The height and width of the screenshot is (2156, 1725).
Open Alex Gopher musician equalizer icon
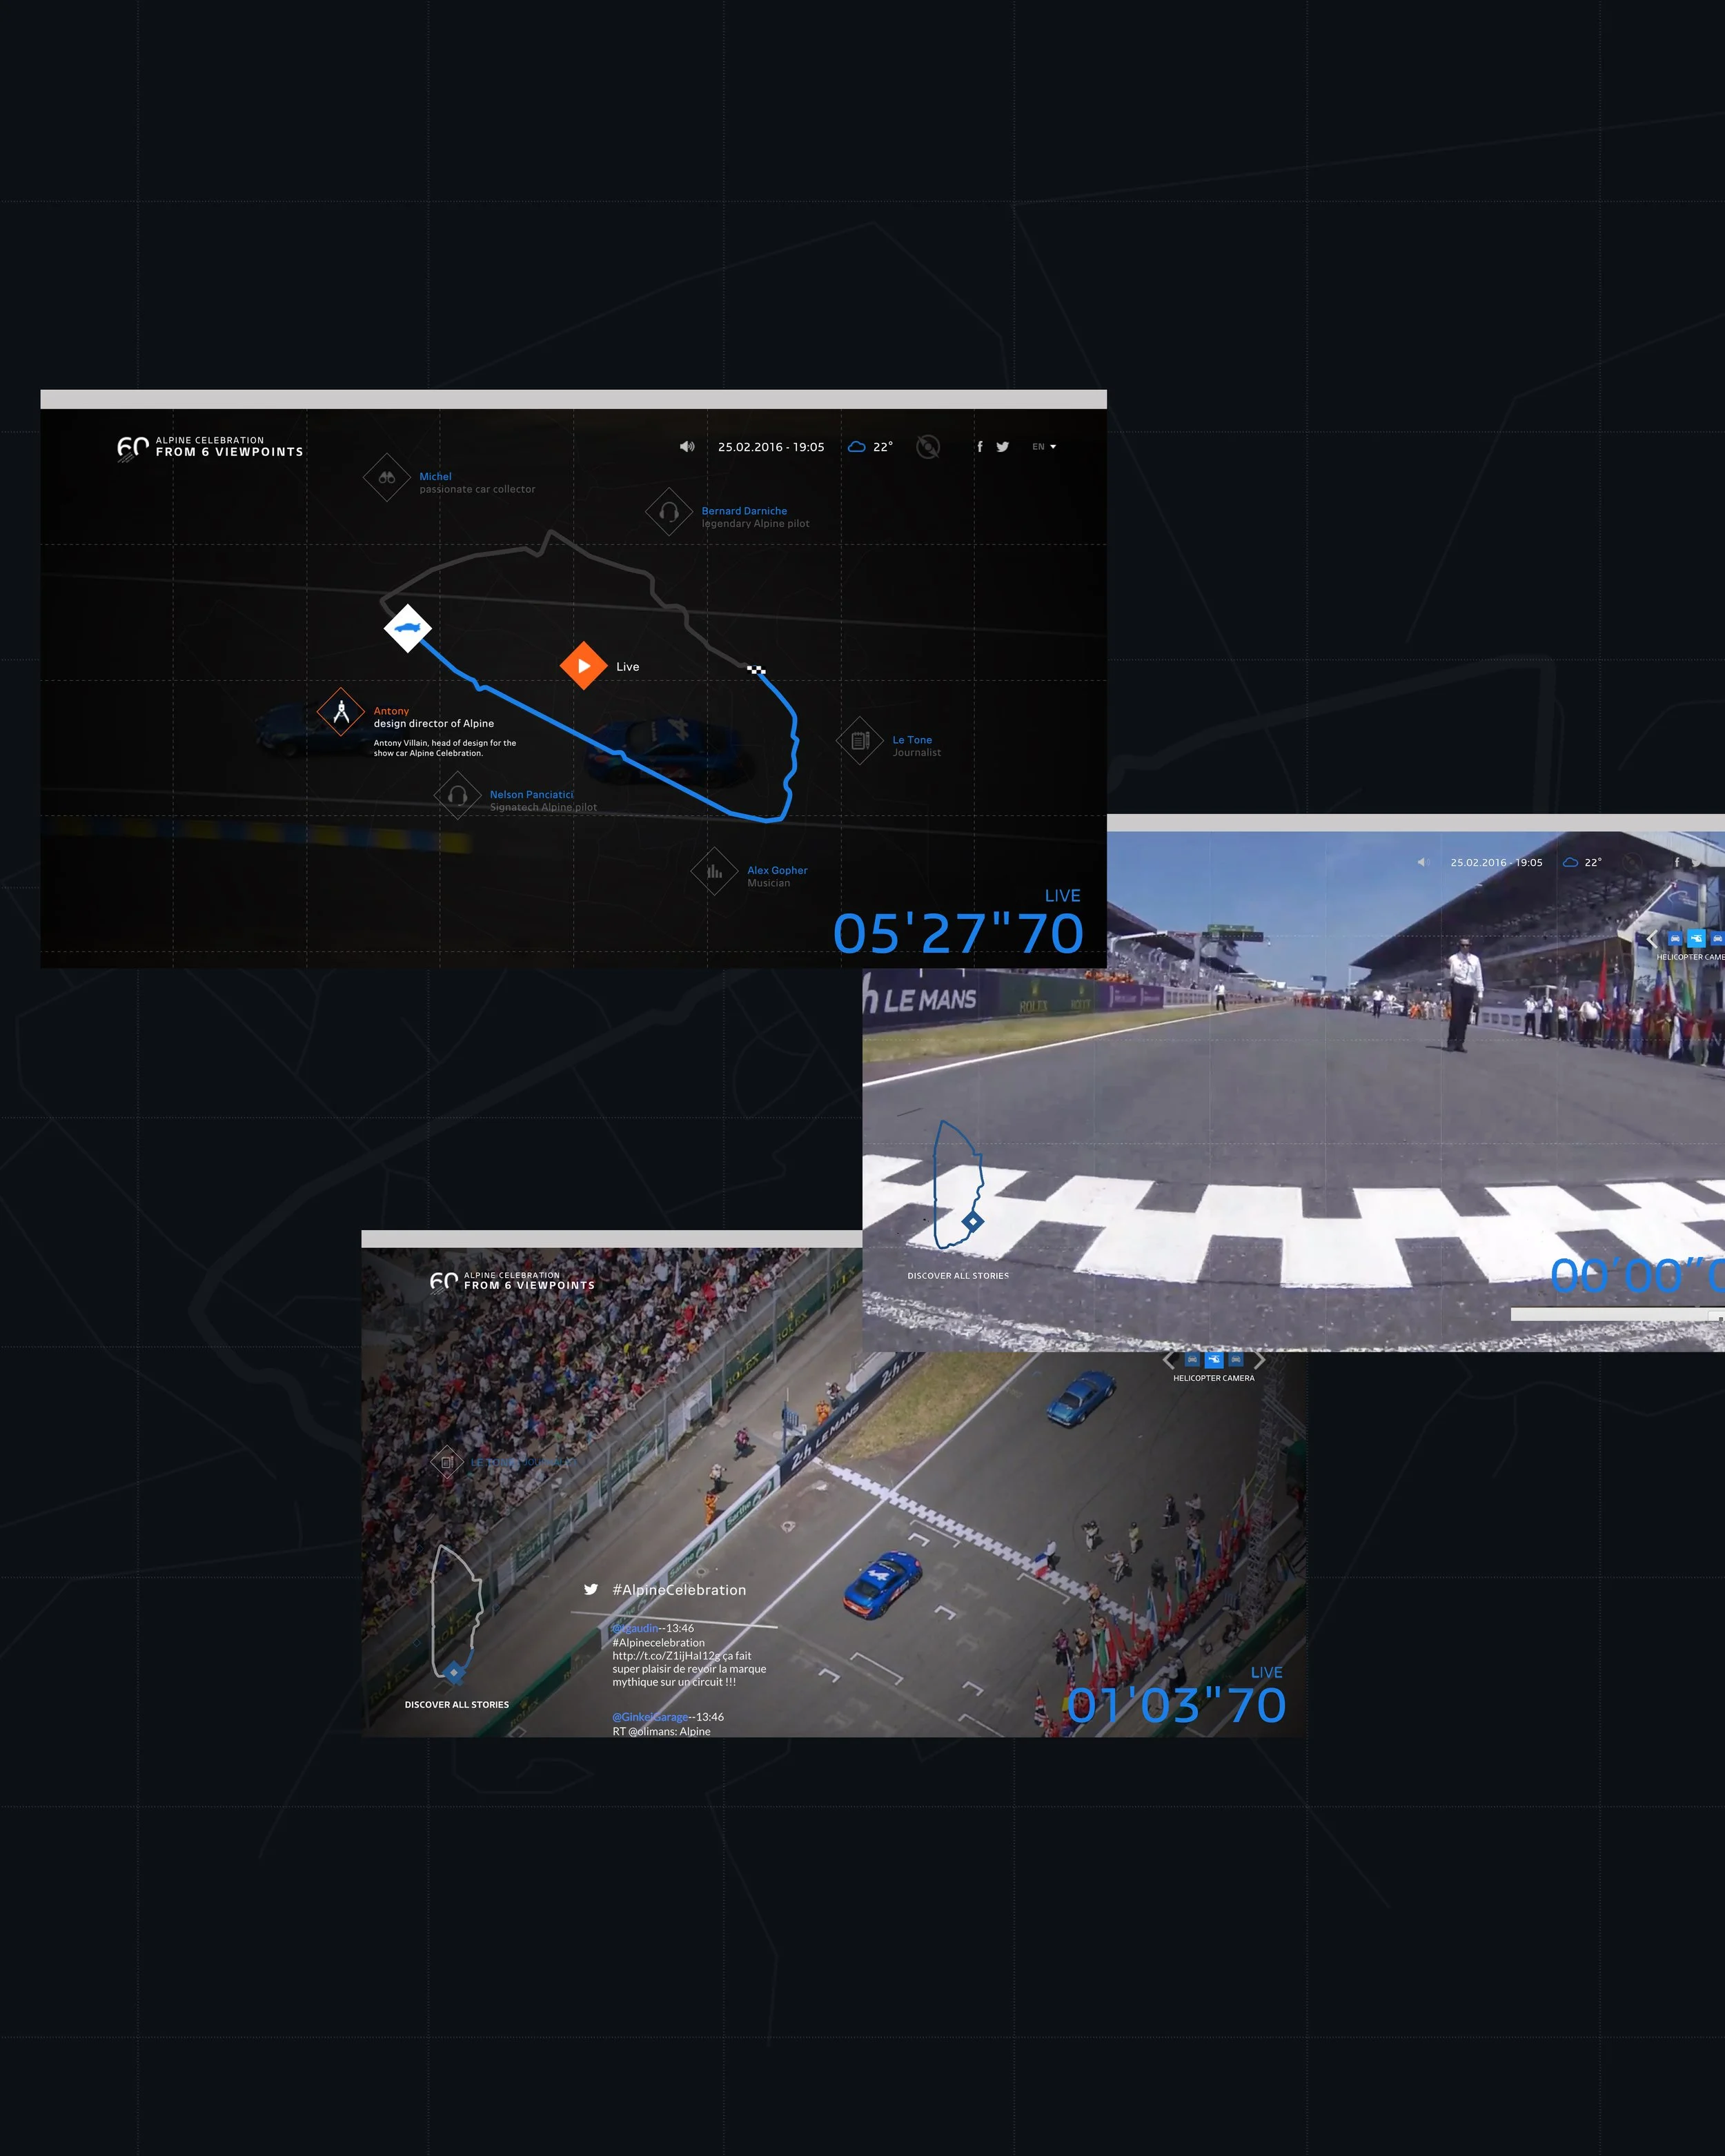[715, 872]
